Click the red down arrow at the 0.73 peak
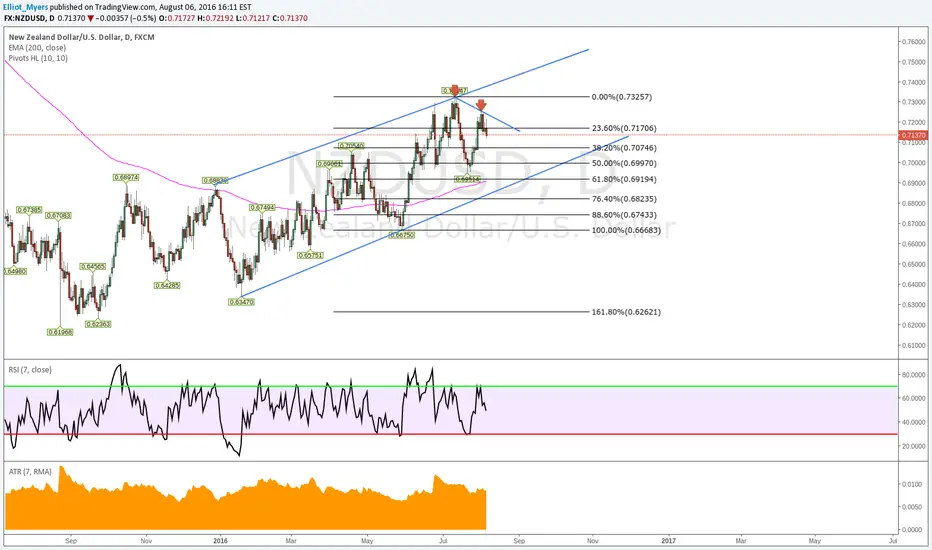Viewport: 932px width, 550px height. click(455, 90)
